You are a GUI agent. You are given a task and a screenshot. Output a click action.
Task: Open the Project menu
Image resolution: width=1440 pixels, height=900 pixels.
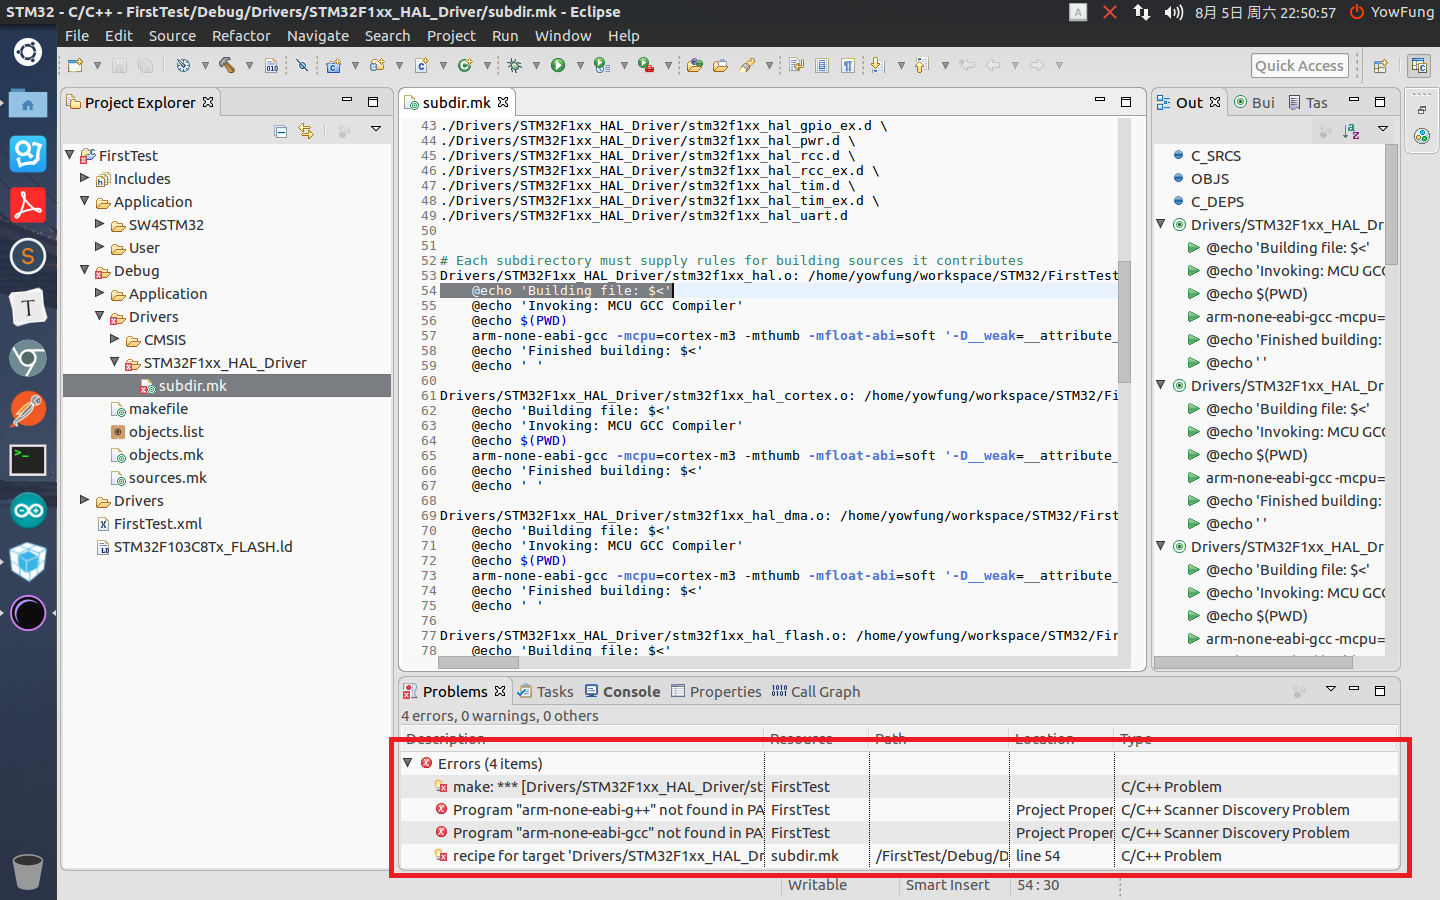coord(451,35)
